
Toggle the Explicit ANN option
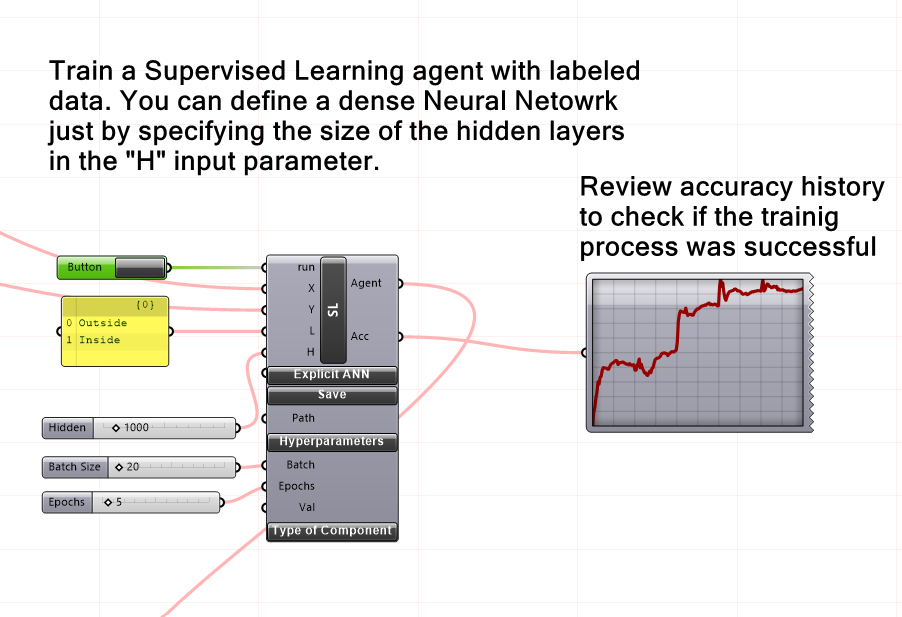(x=331, y=375)
